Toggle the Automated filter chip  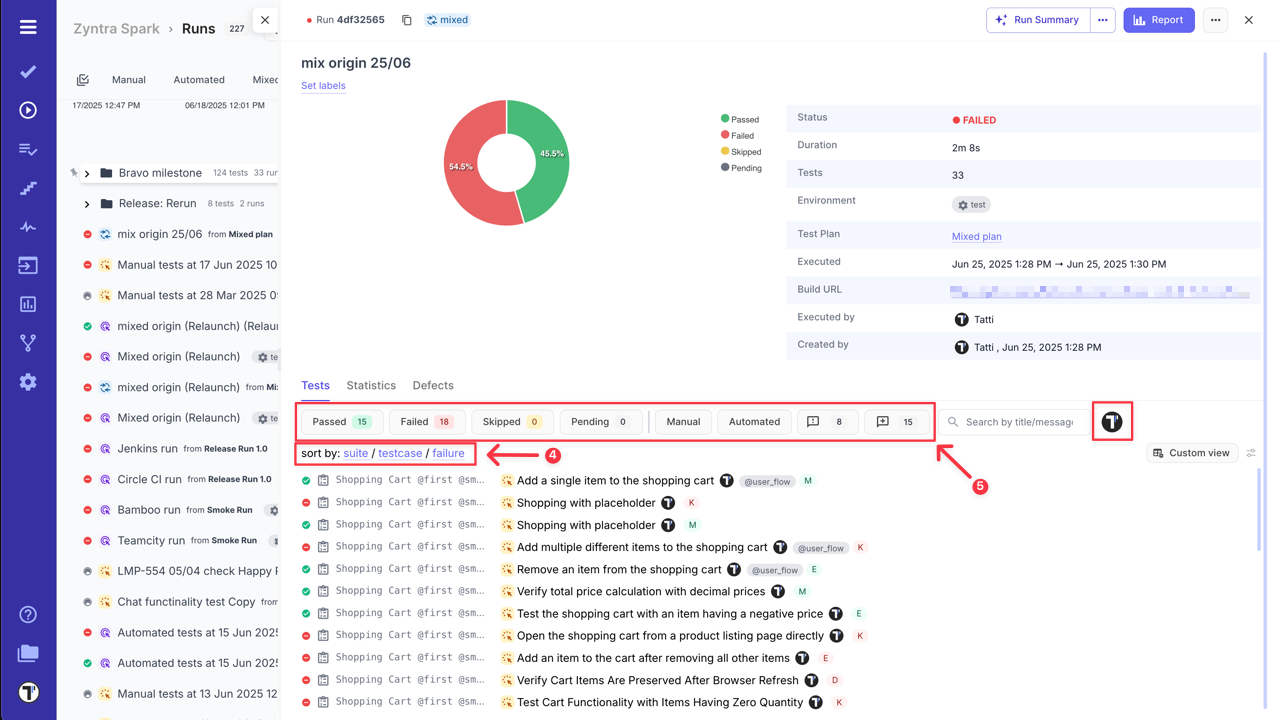753,421
